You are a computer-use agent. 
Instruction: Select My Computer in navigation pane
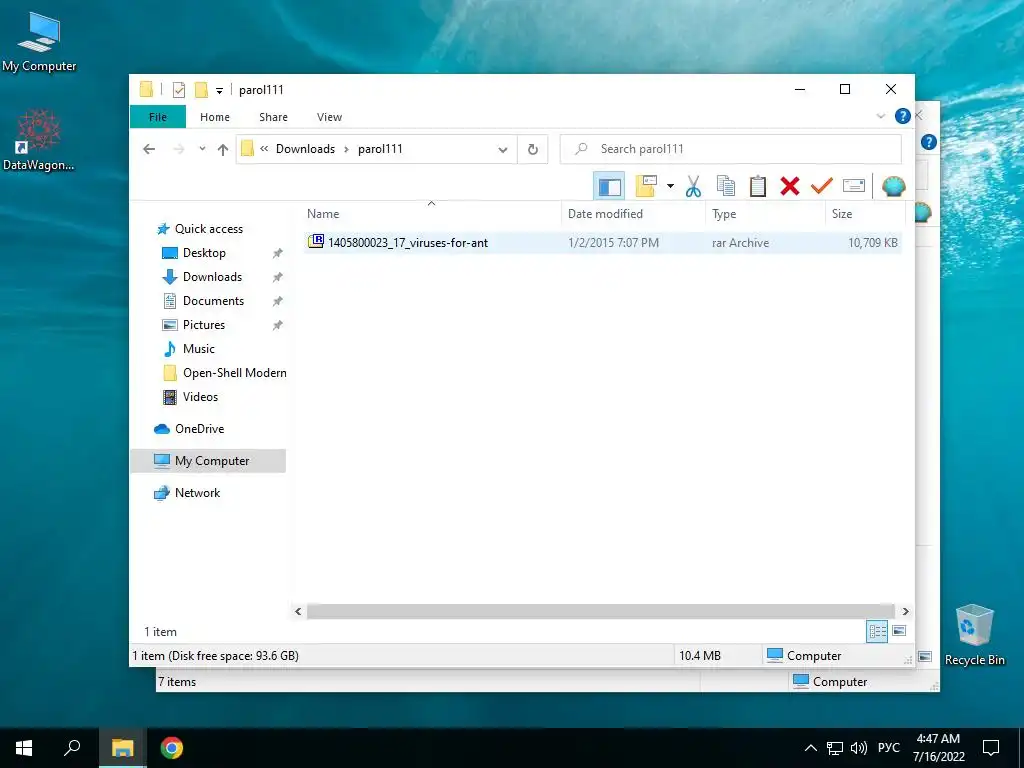point(208,461)
